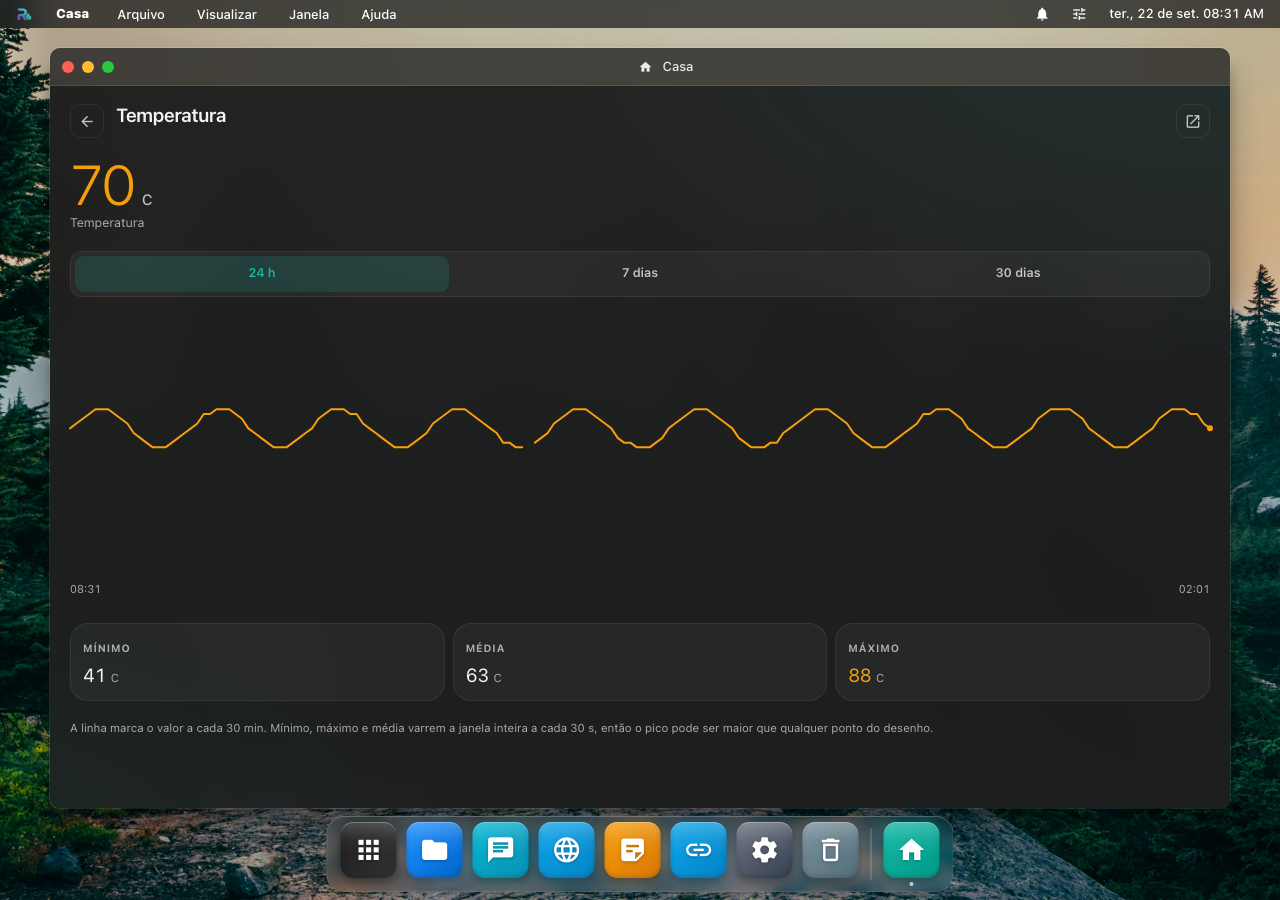
Task: Click the Temperatura page heading
Action: tap(171, 116)
